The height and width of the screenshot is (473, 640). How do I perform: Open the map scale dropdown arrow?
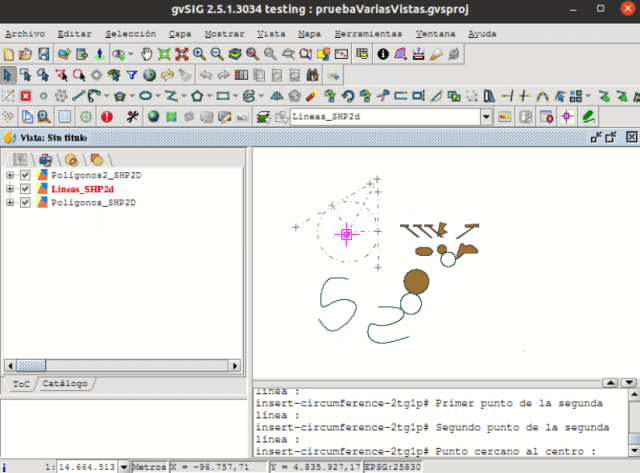pyautogui.click(x=124, y=466)
